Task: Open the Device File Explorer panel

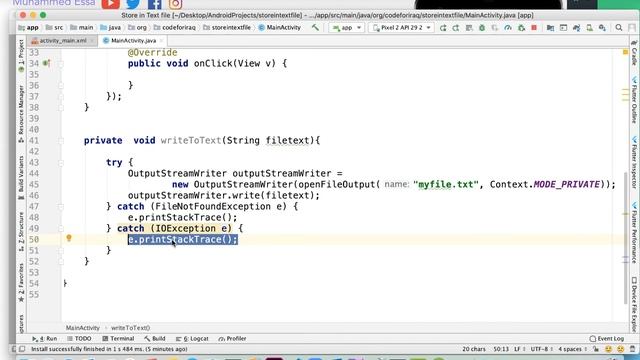Action: click(634, 304)
